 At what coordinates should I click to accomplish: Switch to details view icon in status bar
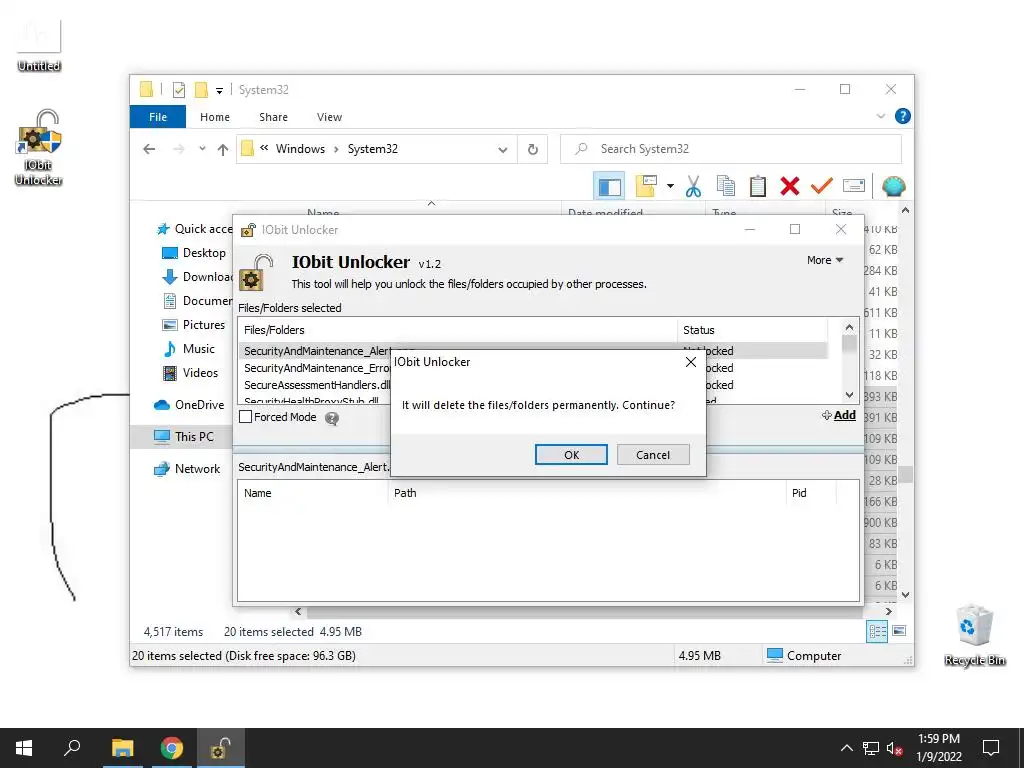pos(877,631)
